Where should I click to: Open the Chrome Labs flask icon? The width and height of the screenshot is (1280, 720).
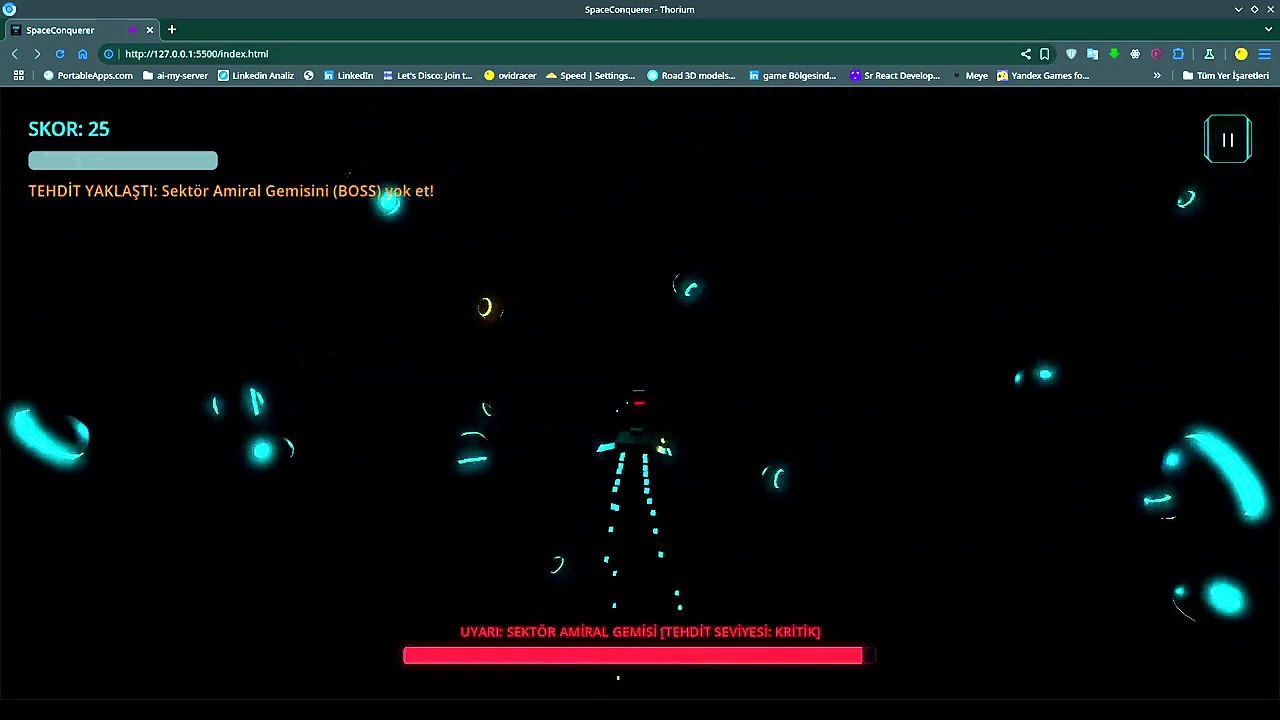tap(1209, 54)
